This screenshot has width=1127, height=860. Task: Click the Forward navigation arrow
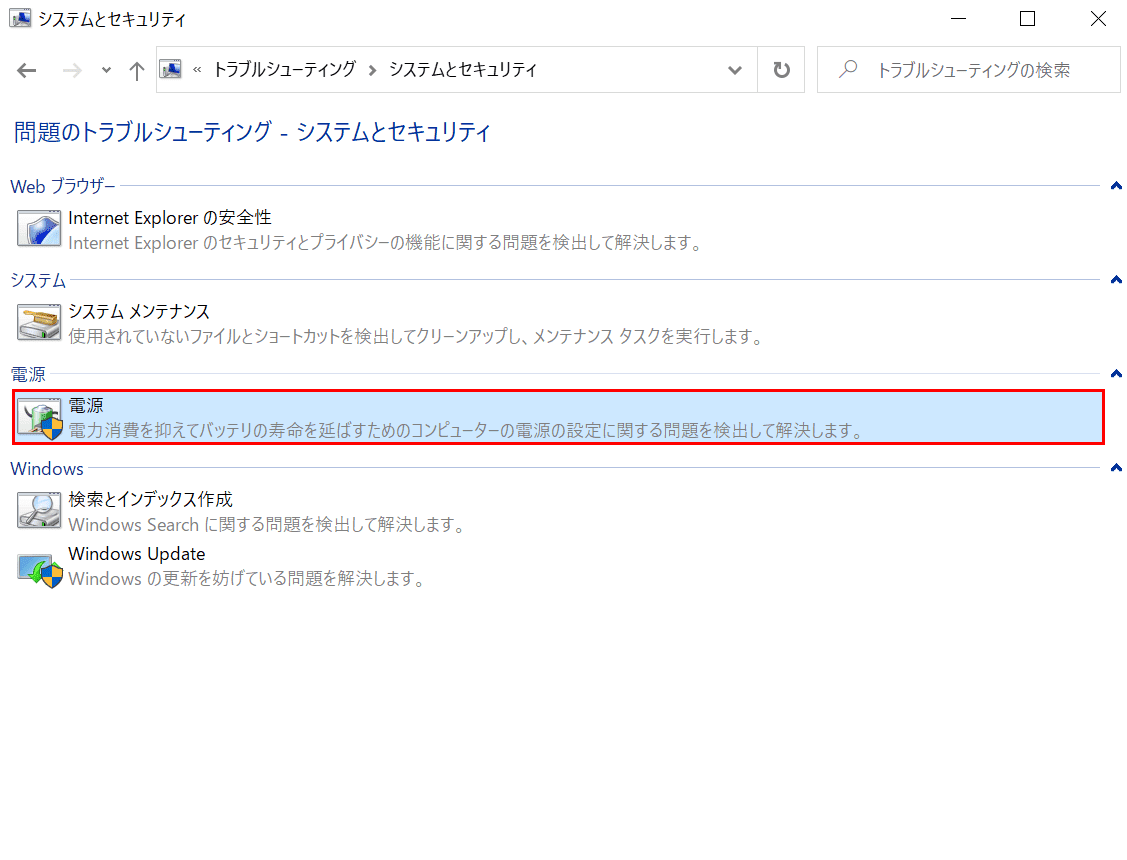click(x=72, y=70)
